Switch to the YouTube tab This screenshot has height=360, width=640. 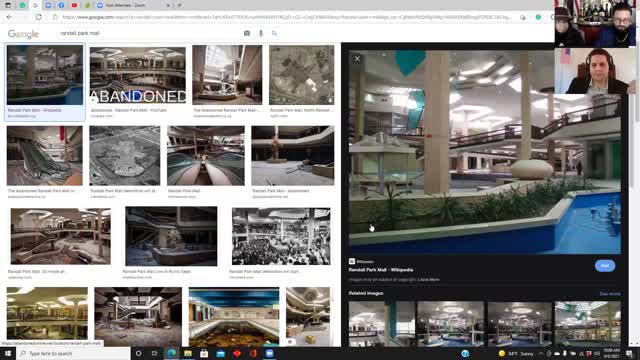point(74,5)
